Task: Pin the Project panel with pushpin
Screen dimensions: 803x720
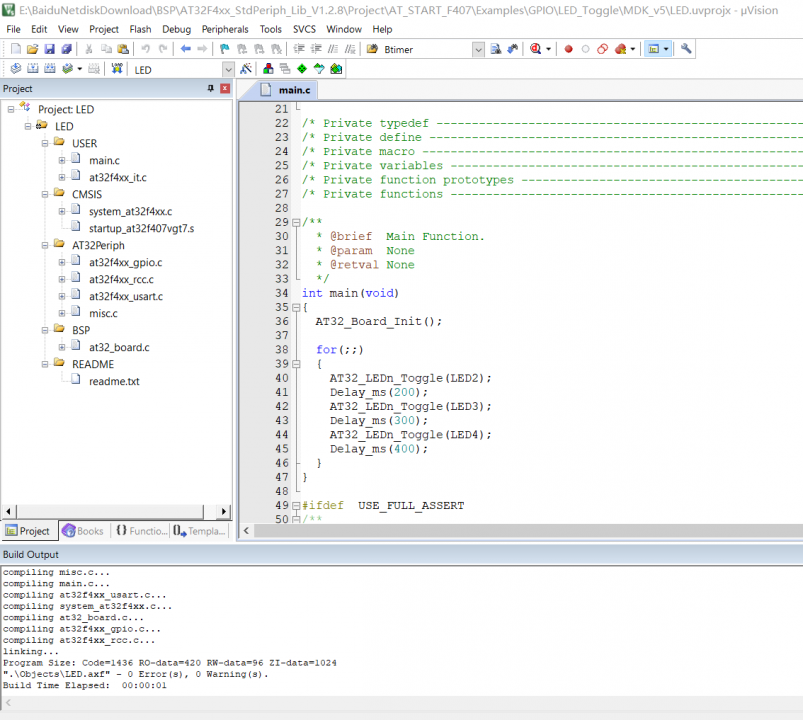Action: coord(210,89)
